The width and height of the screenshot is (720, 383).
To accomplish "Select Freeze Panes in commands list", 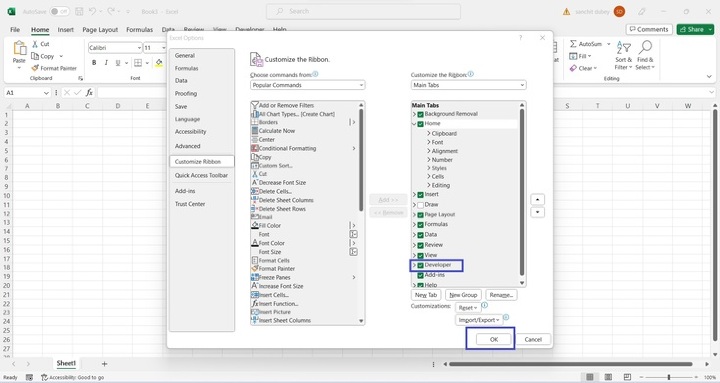I will [304, 277].
